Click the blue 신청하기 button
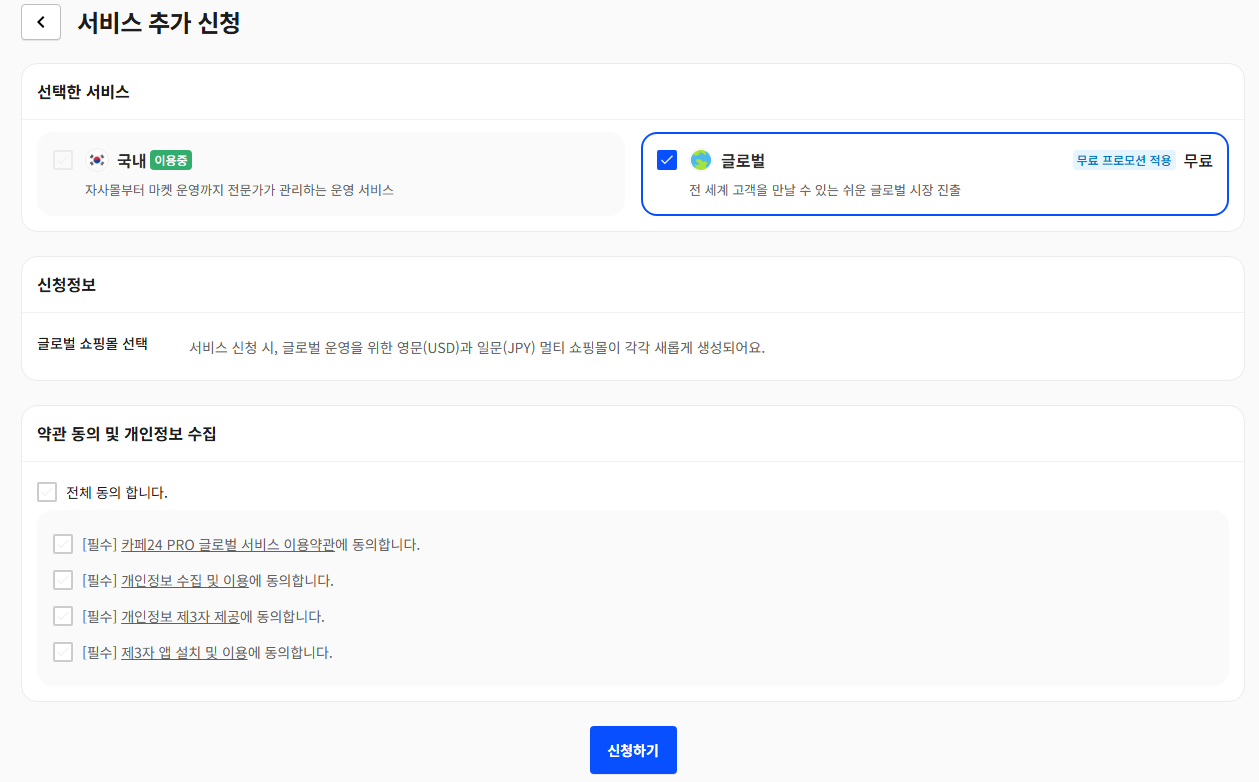This screenshot has width=1259, height=782. tap(633, 750)
